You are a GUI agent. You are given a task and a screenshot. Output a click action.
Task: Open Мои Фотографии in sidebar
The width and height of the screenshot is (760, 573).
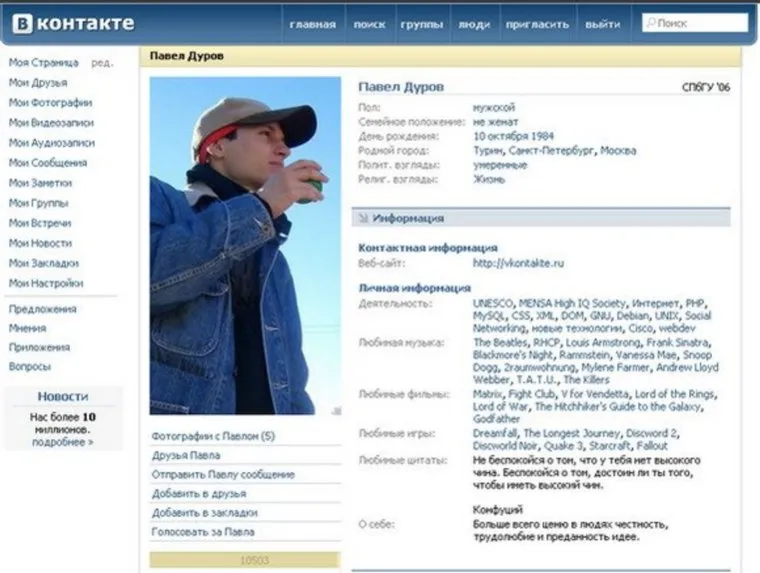pos(50,102)
